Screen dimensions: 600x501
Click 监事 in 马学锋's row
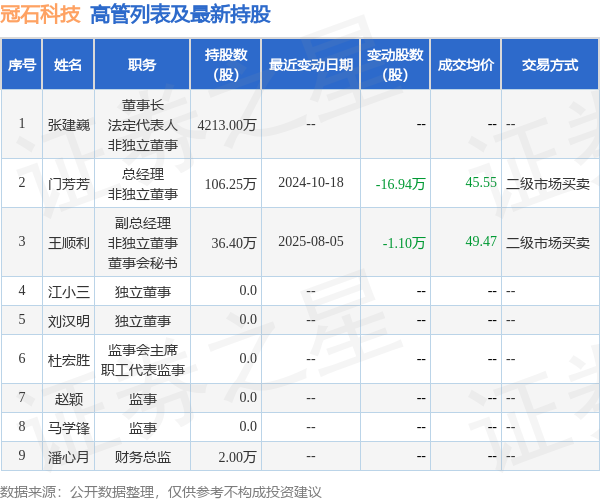[x=142, y=428]
